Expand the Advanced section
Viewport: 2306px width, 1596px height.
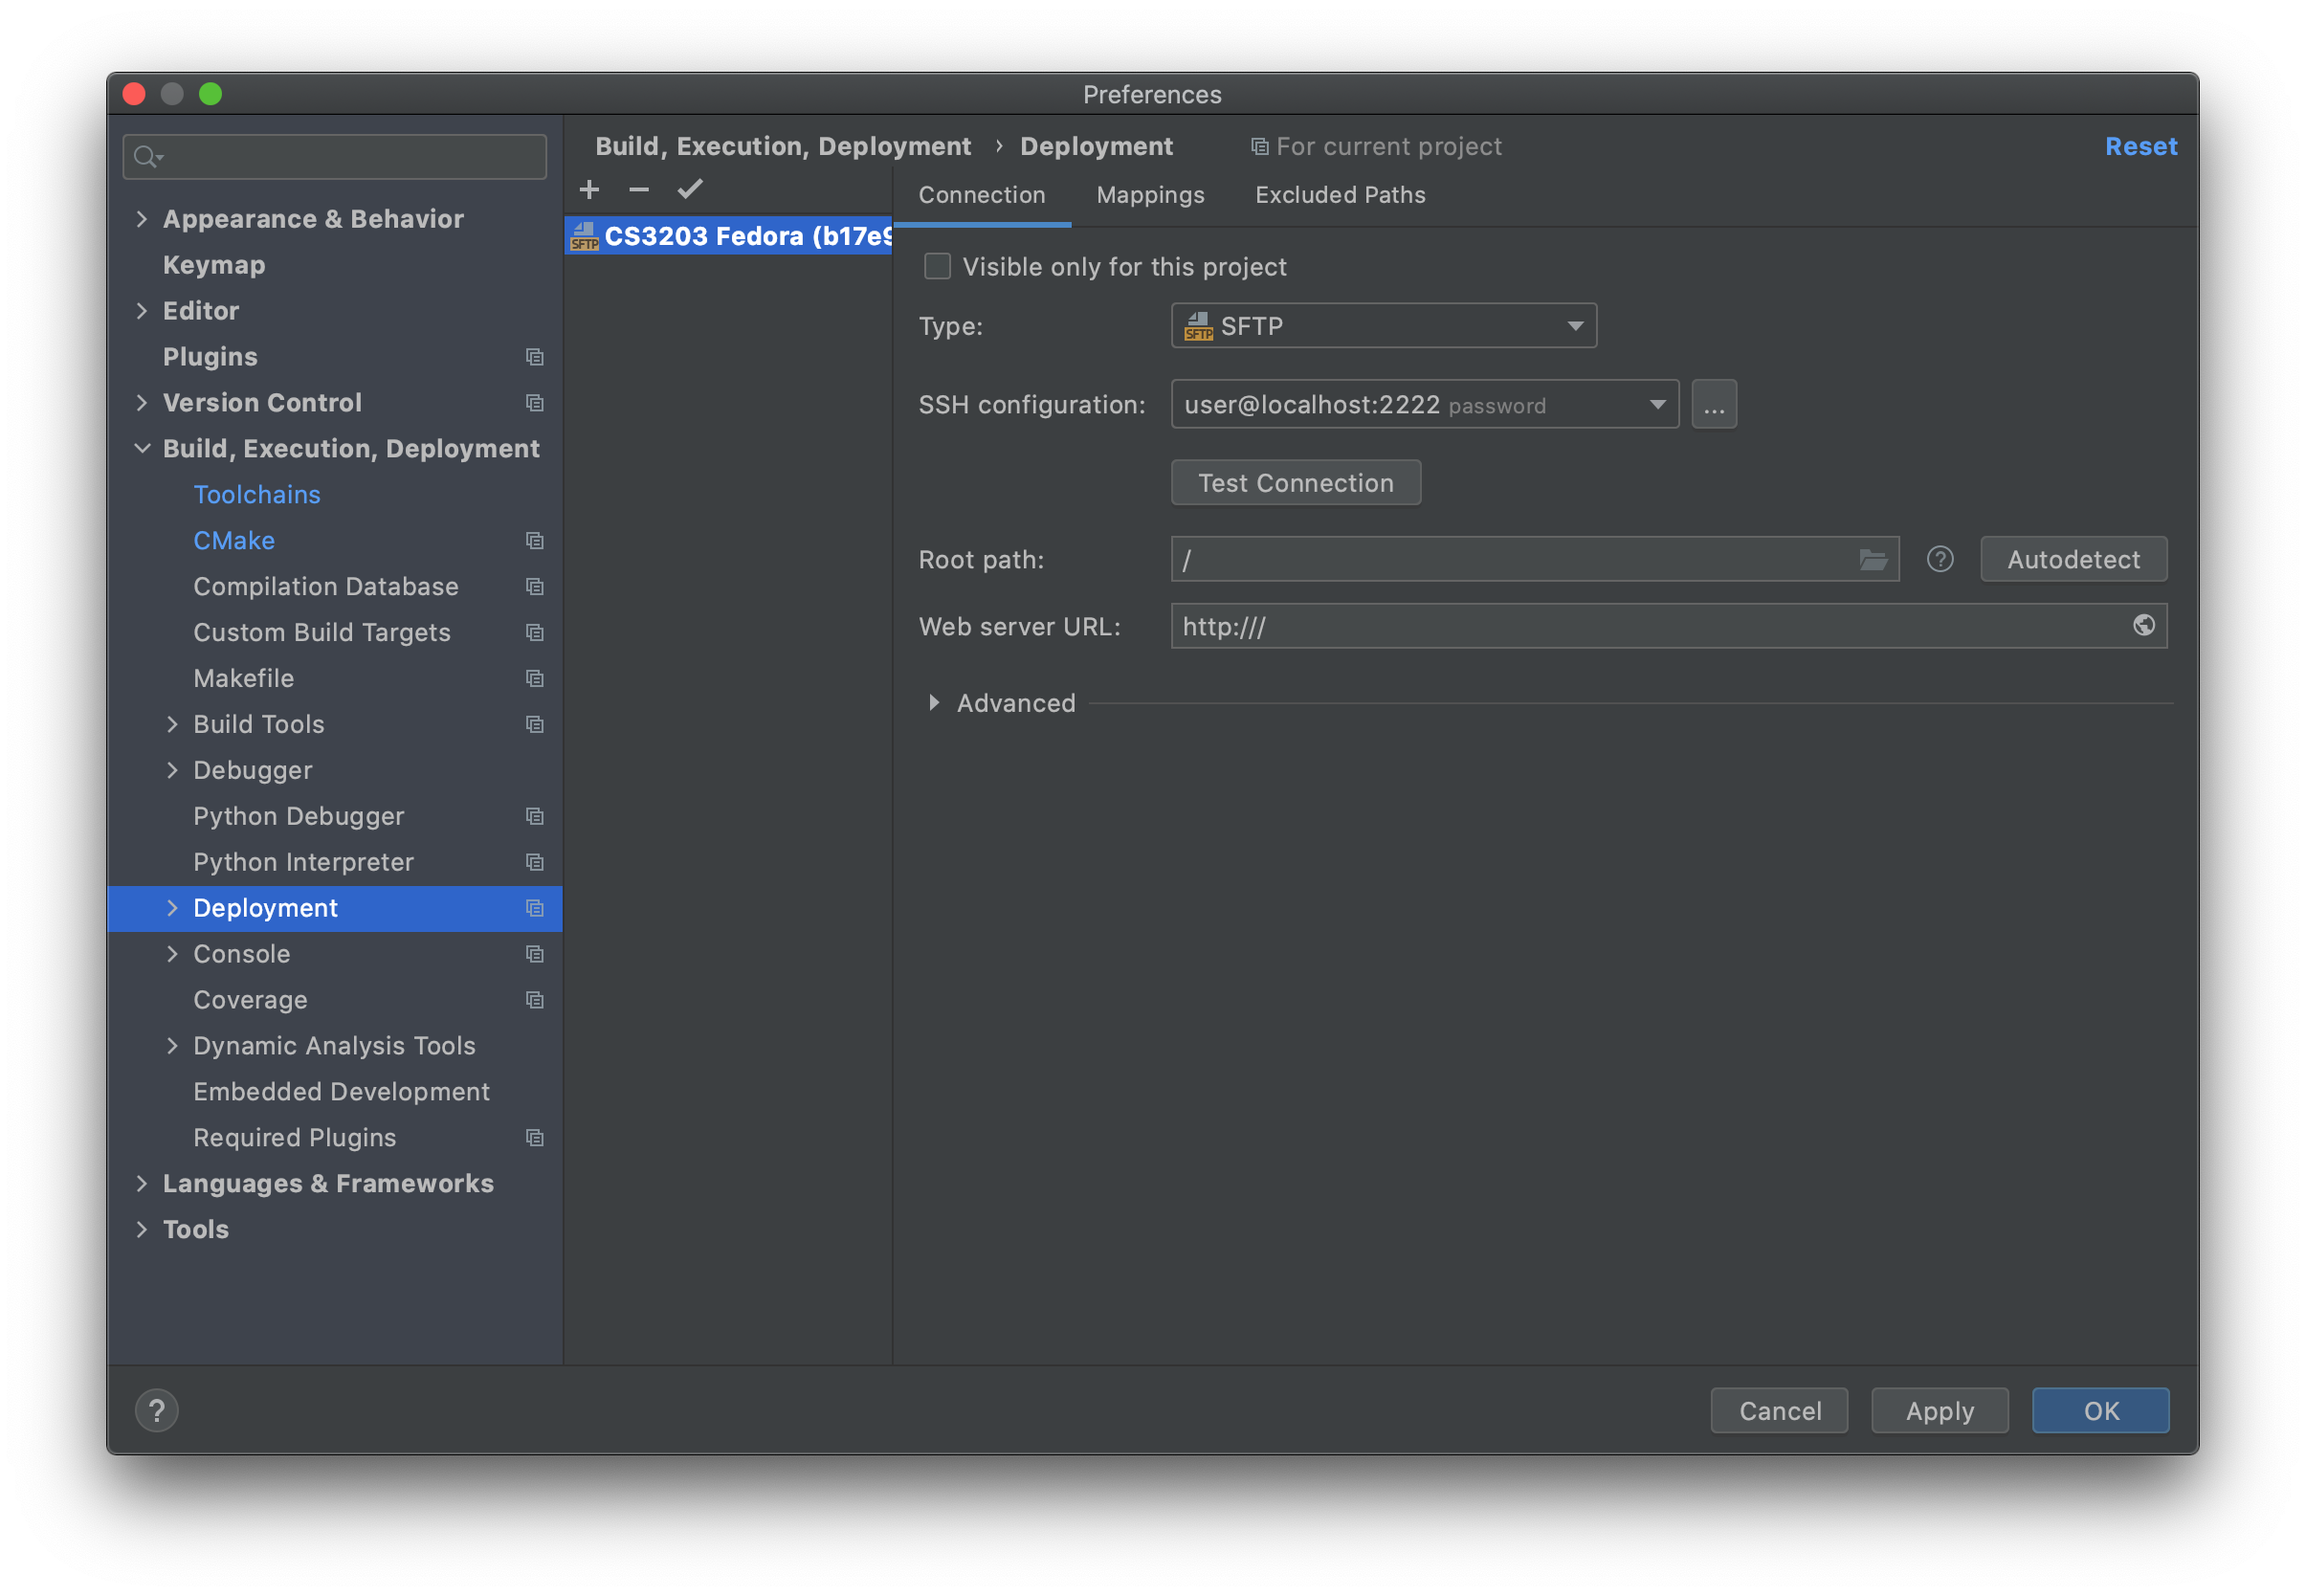(934, 703)
